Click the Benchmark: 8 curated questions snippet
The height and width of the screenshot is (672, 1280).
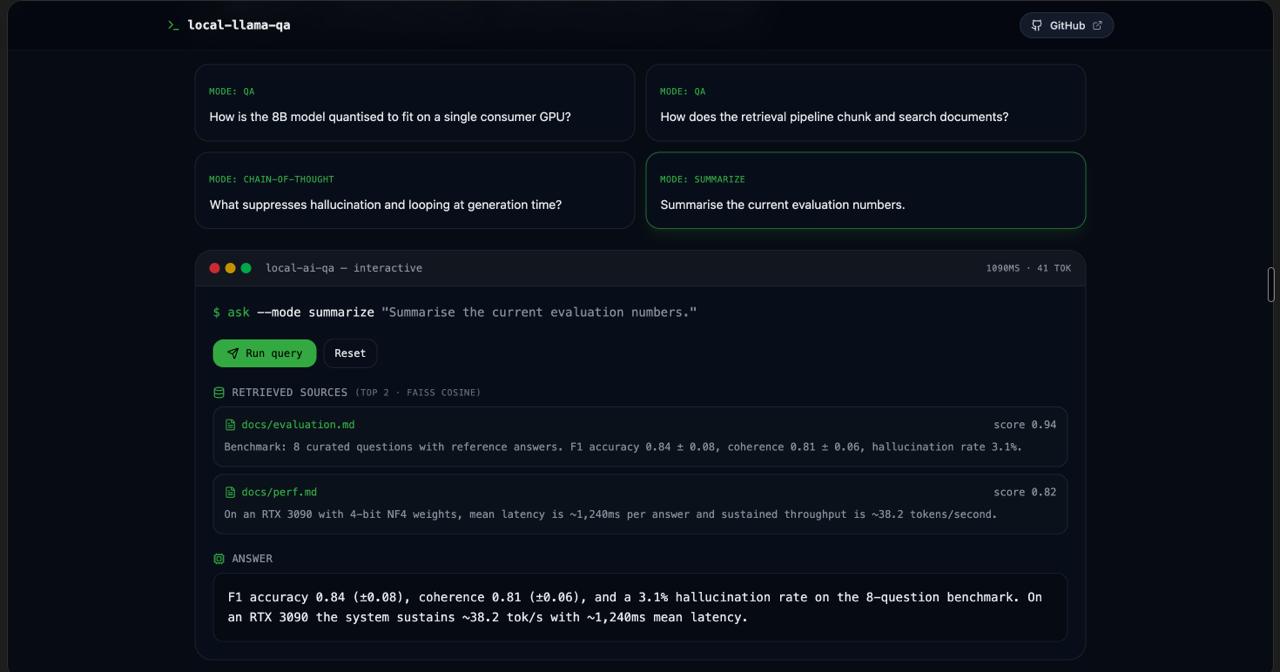click(x=623, y=447)
